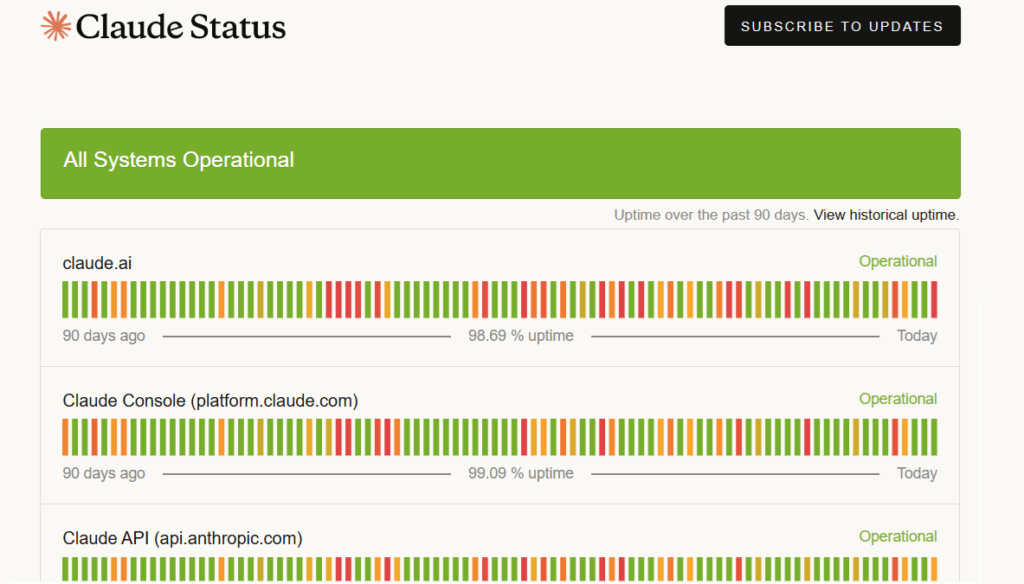Click "90 days ago" under Claude Console chart
Screen dimensions: 1024x584
[x=104, y=473]
